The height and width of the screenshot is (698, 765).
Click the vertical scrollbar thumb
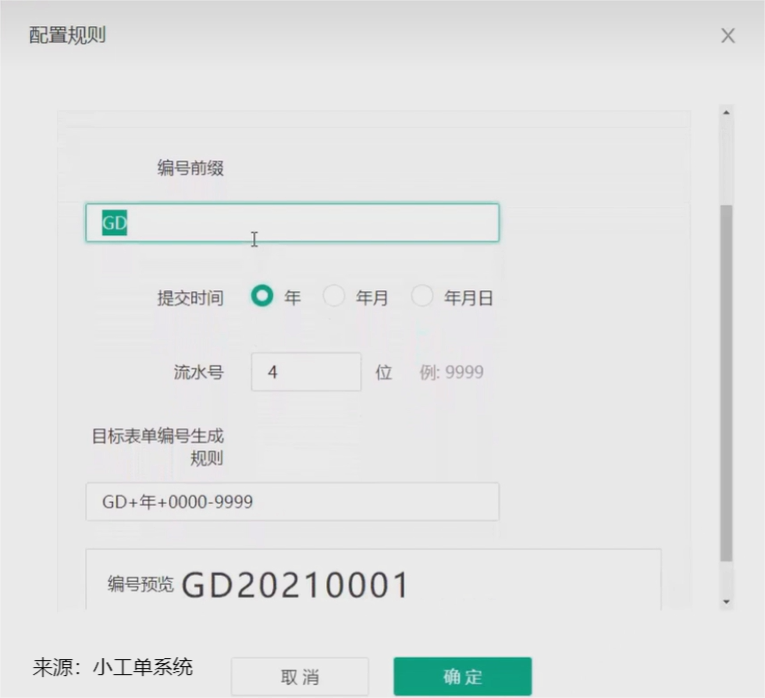726,380
